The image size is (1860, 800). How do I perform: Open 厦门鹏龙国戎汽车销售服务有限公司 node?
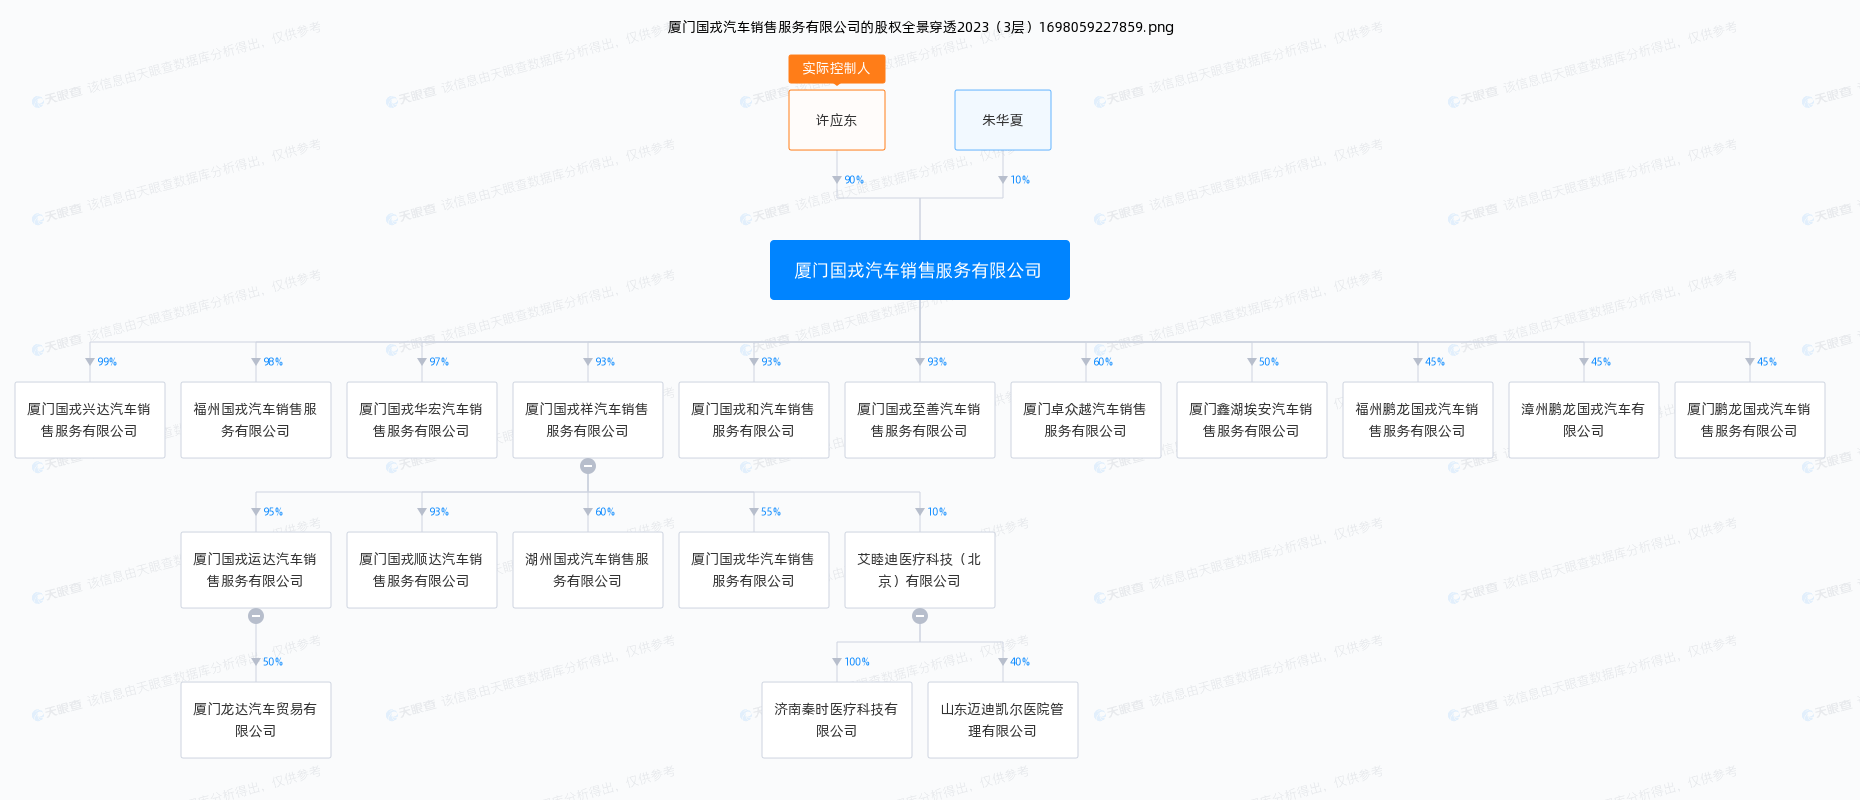point(1750,420)
